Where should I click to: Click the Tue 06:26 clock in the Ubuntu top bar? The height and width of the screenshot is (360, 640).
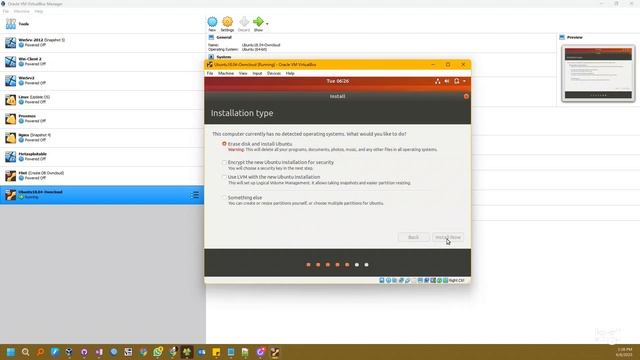[x=338, y=81]
